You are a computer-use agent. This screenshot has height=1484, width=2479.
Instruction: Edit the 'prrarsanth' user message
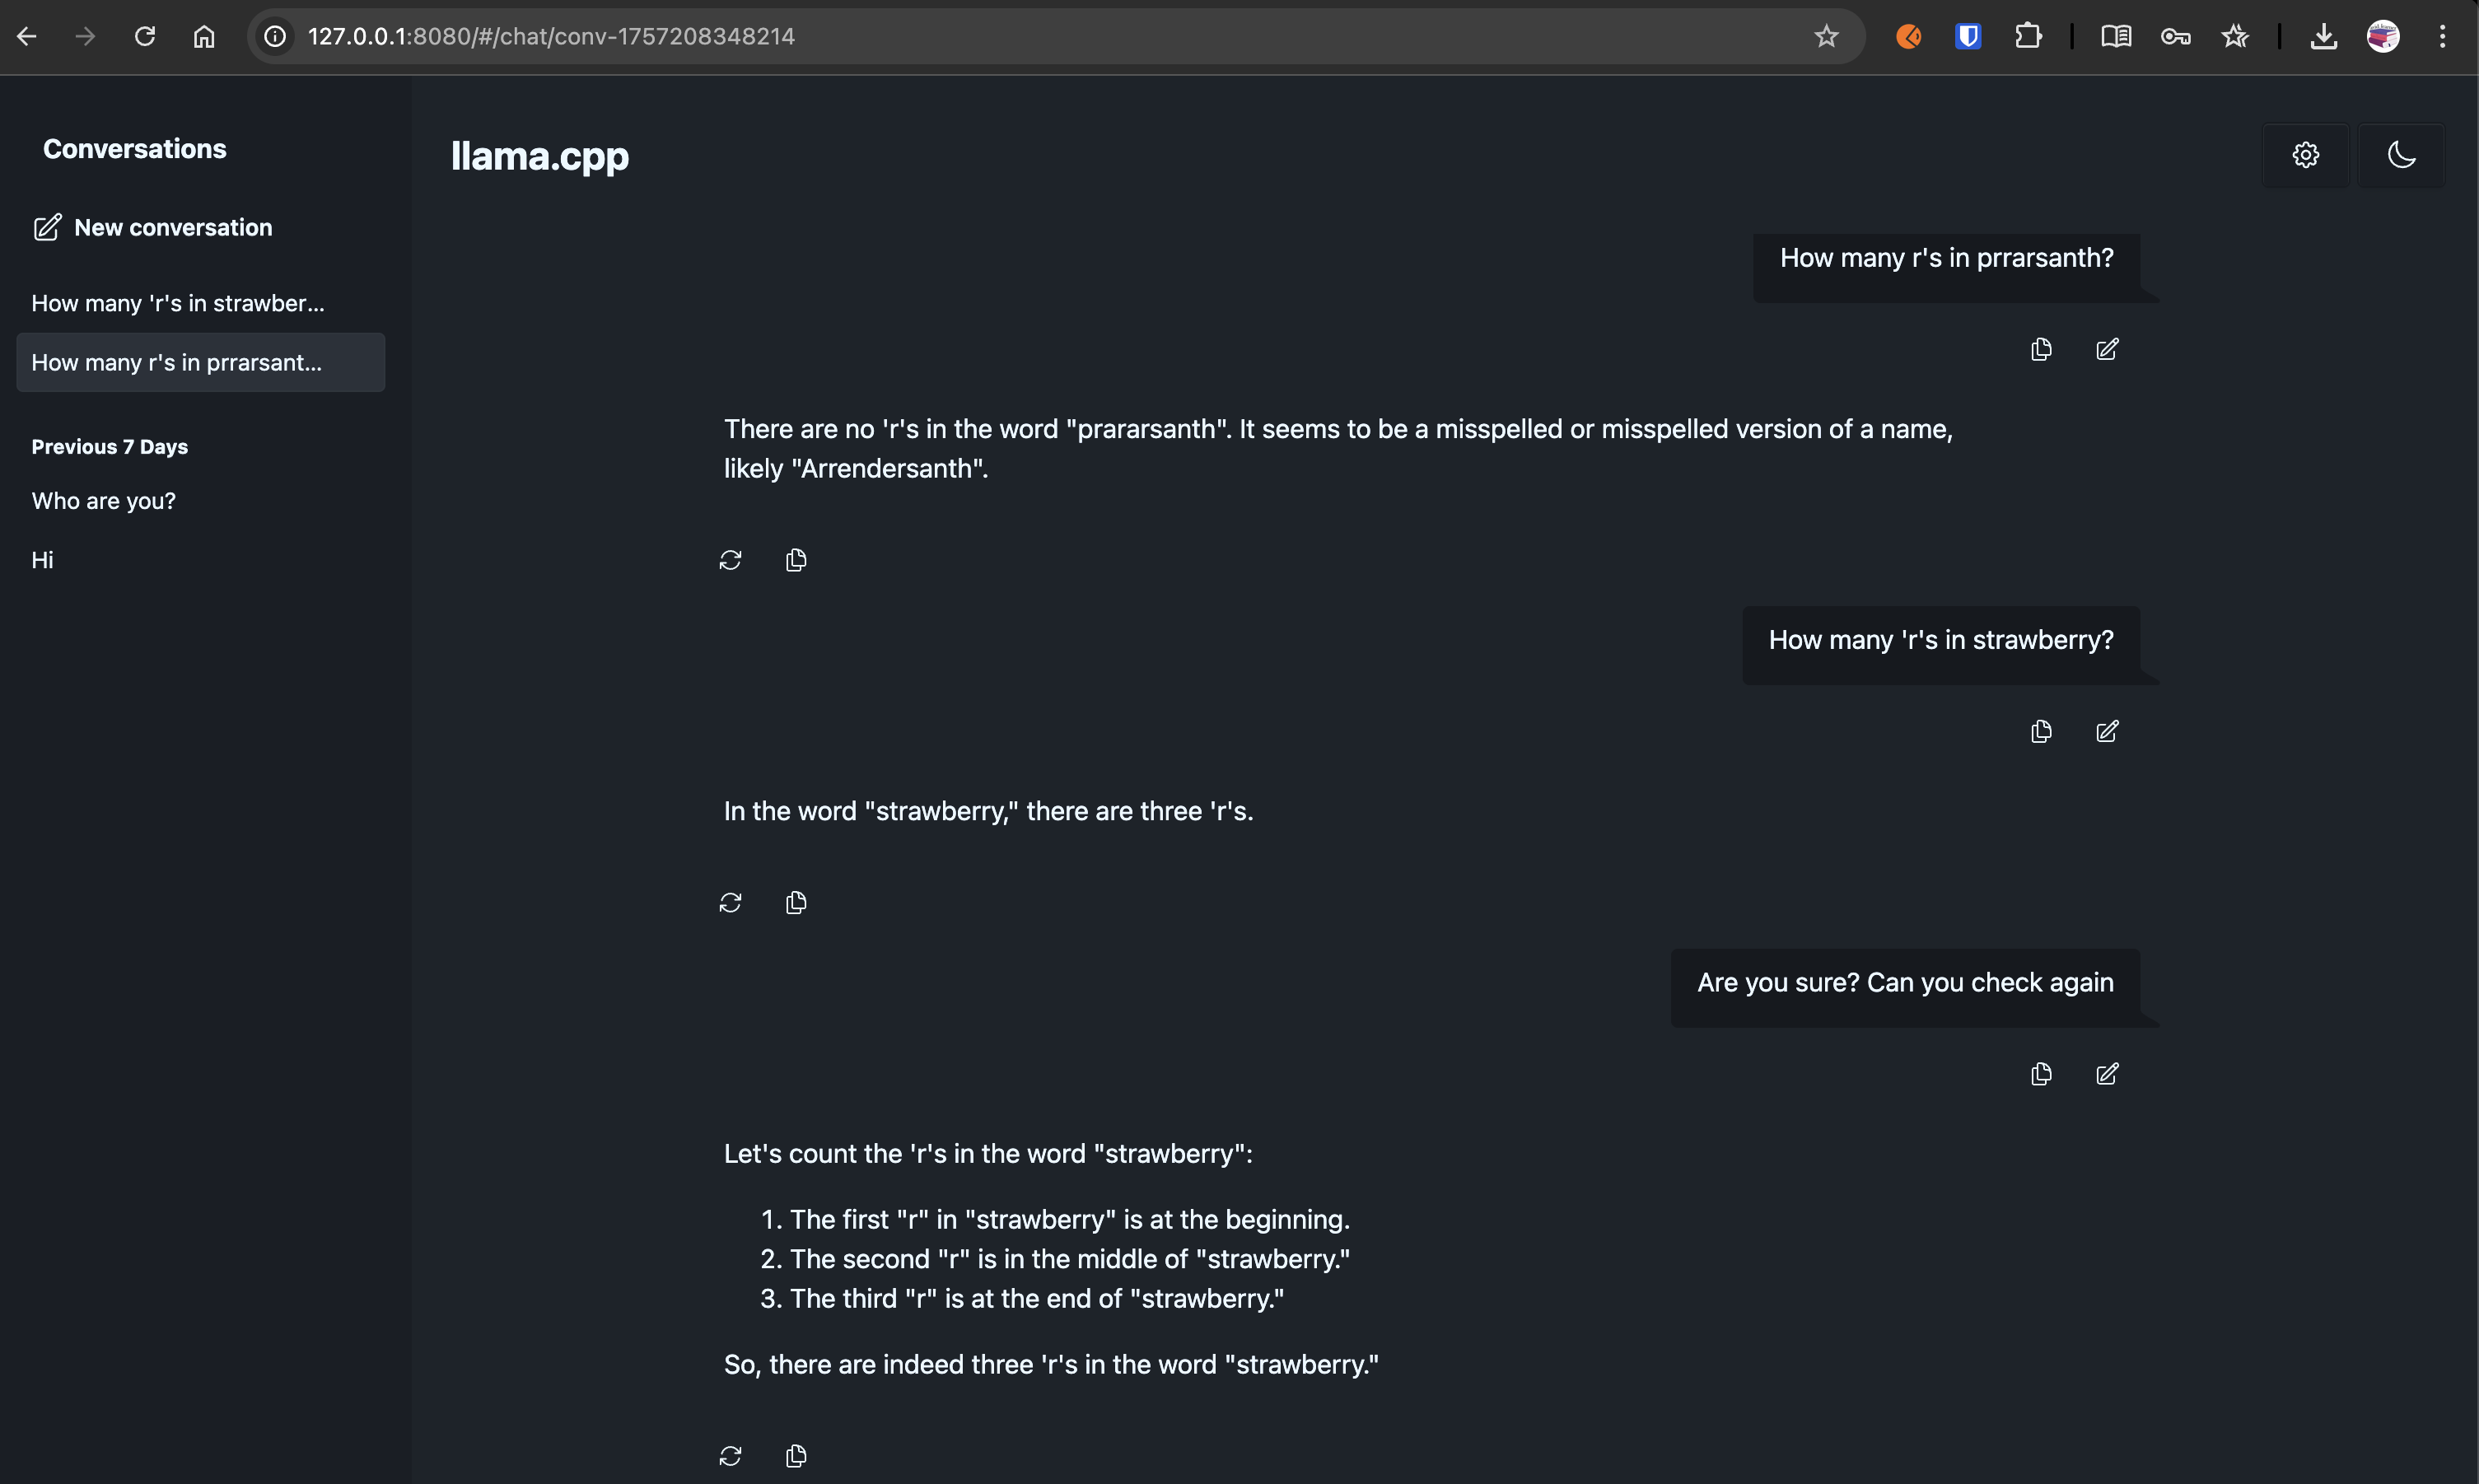point(2107,349)
